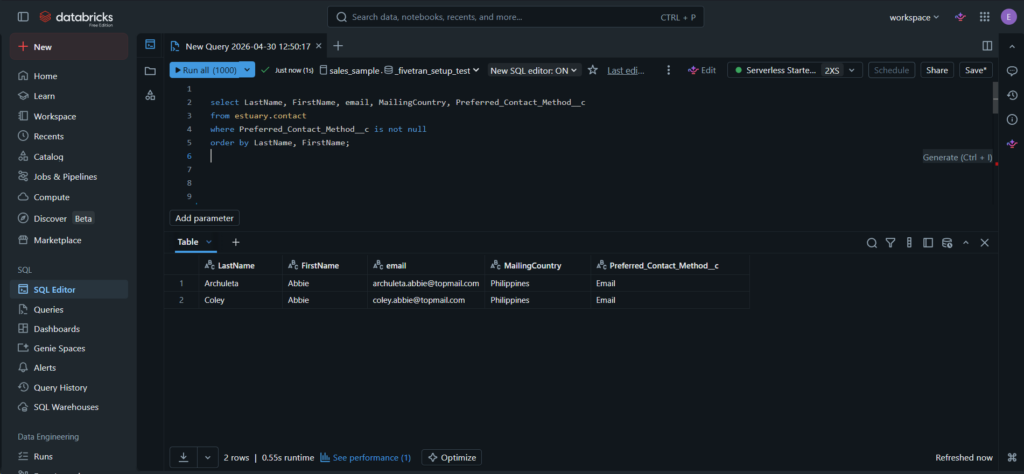Open Jobs & Pipelines in the sidebar
Screen dimensions: 1024x474
pyautogui.click(x=69, y=176)
